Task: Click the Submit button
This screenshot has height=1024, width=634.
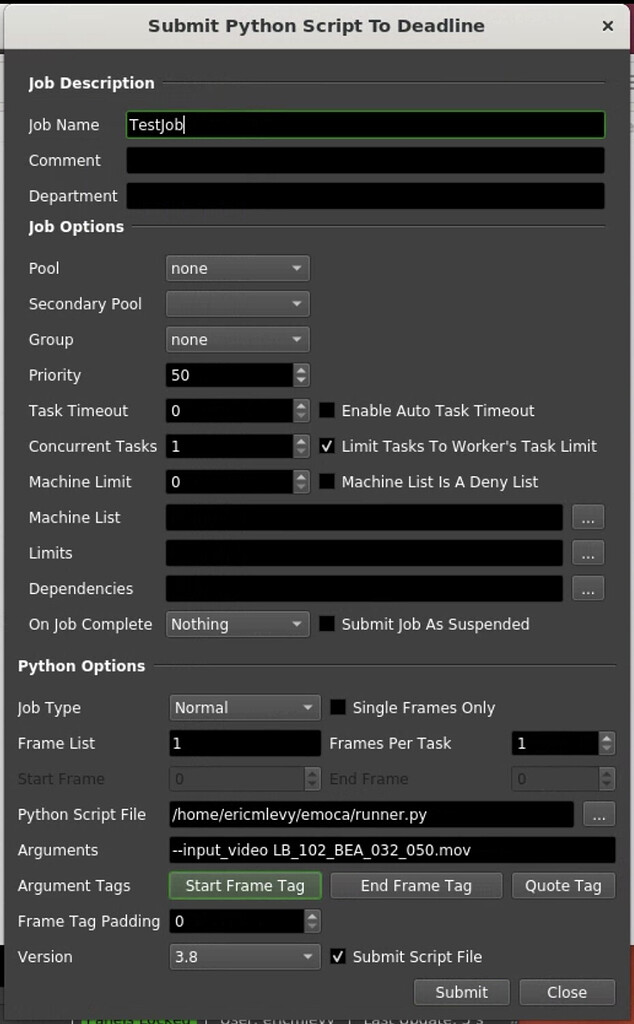Action: tap(461, 992)
